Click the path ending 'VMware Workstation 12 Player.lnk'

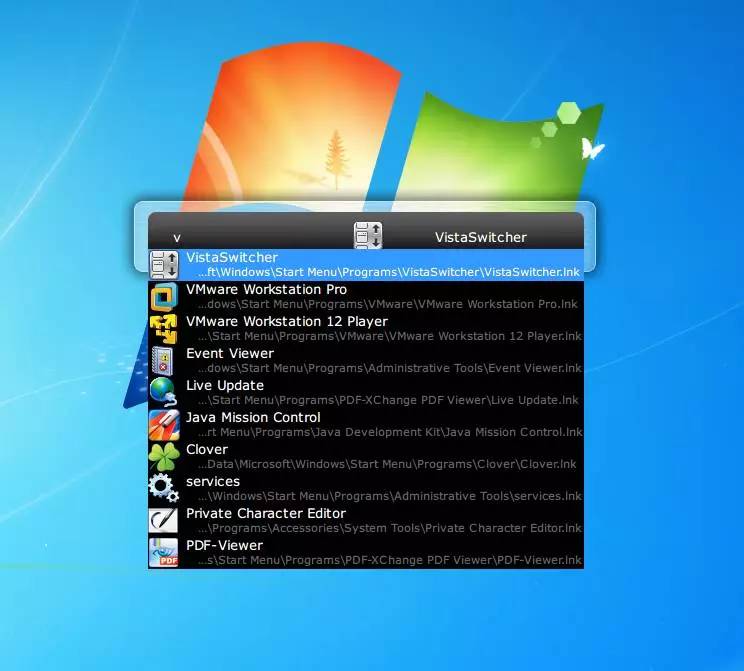tap(390, 336)
